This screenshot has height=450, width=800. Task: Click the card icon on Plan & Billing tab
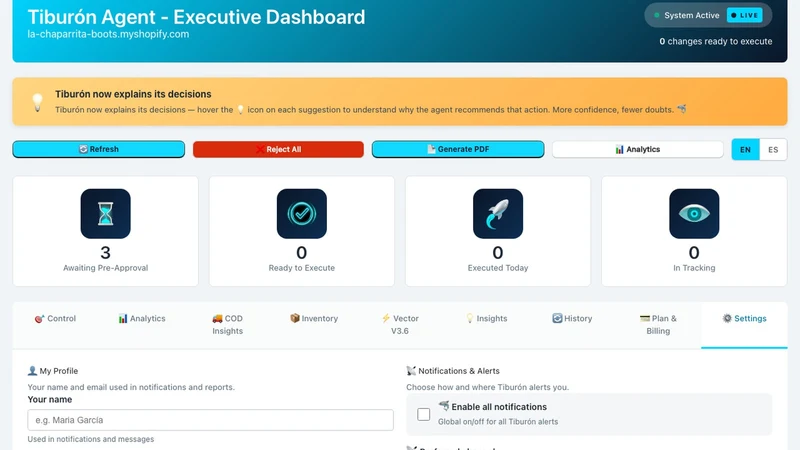pos(645,318)
